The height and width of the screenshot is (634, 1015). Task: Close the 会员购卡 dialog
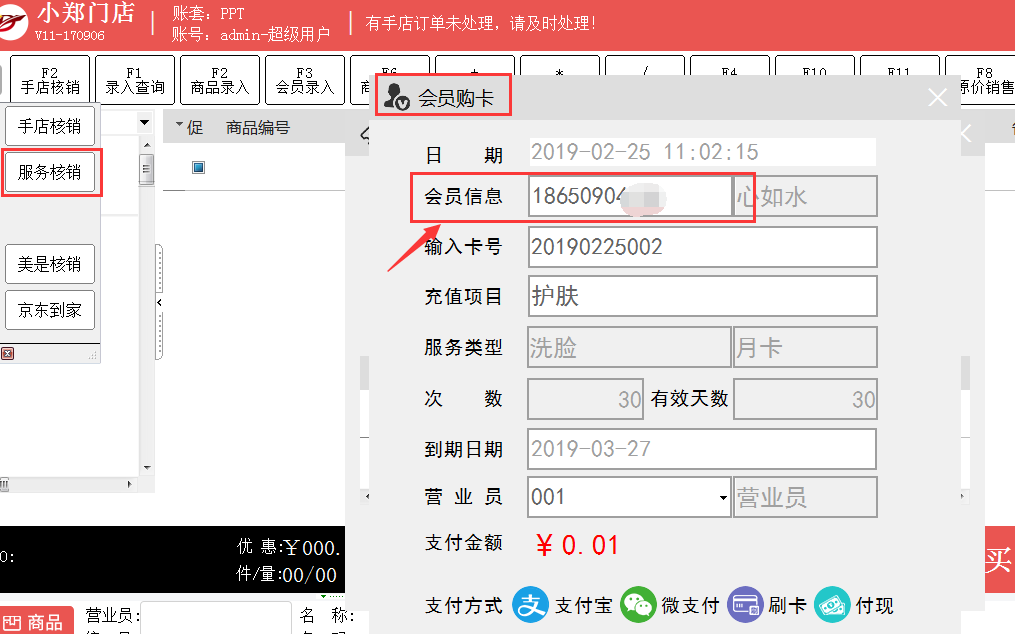pos(937,98)
